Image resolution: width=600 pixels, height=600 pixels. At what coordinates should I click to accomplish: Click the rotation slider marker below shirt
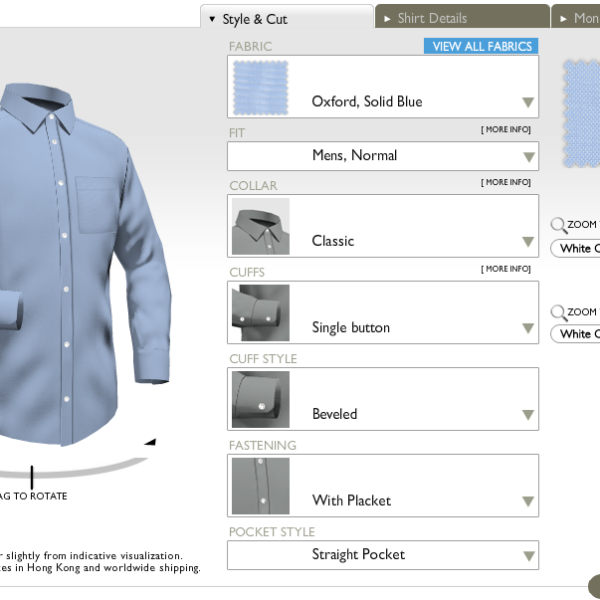(x=32, y=477)
